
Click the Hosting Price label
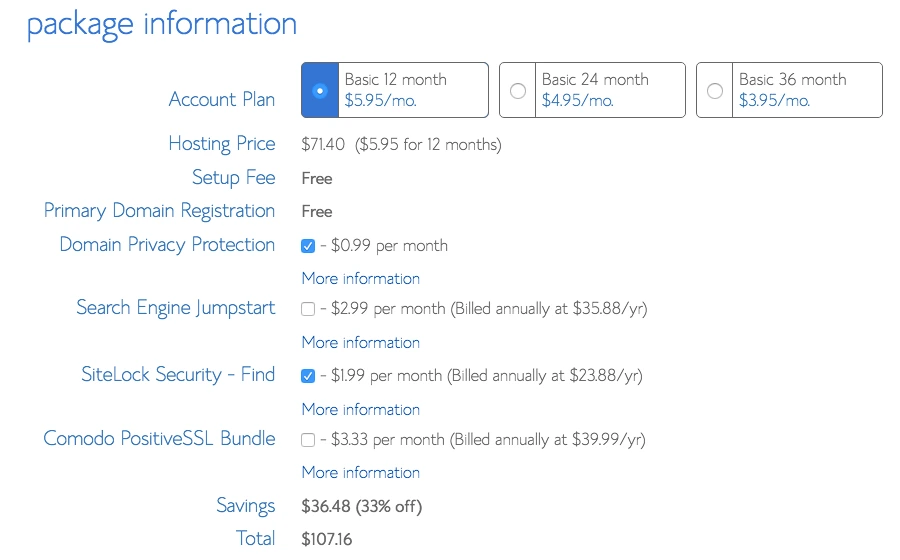click(x=221, y=144)
